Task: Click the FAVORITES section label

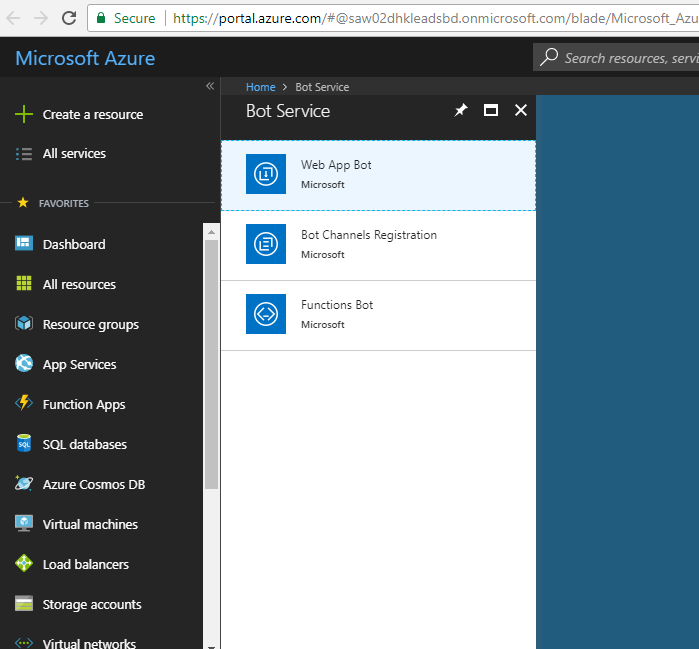Action: (64, 203)
